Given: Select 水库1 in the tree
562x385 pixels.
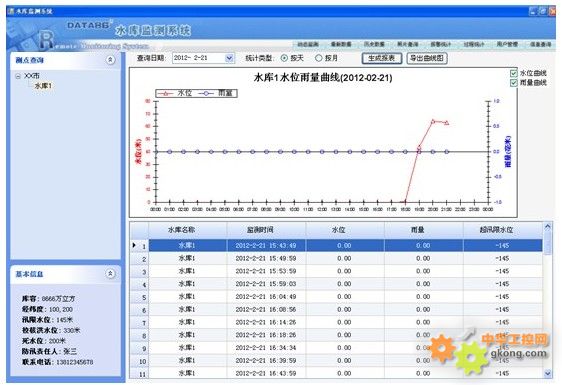Looking at the screenshot, I should click(x=43, y=86).
